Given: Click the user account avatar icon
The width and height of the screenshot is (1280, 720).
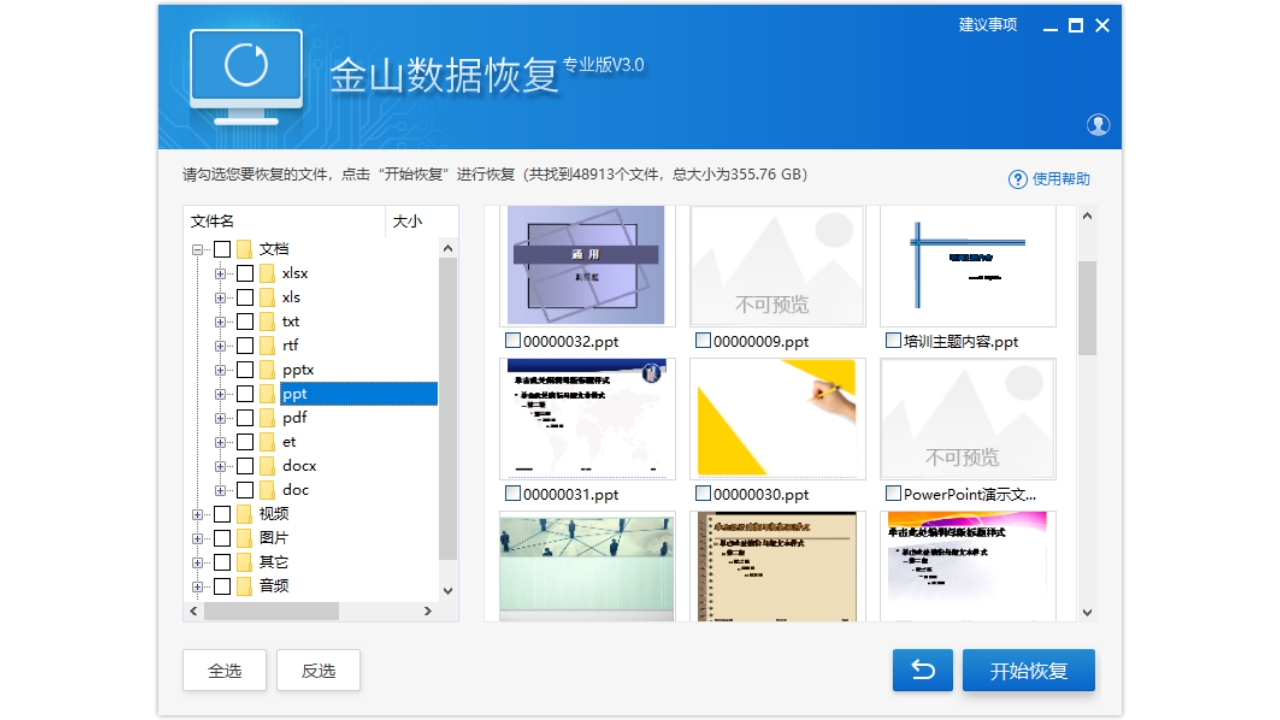Looking at the screenshot, I should click(1098, 125).
